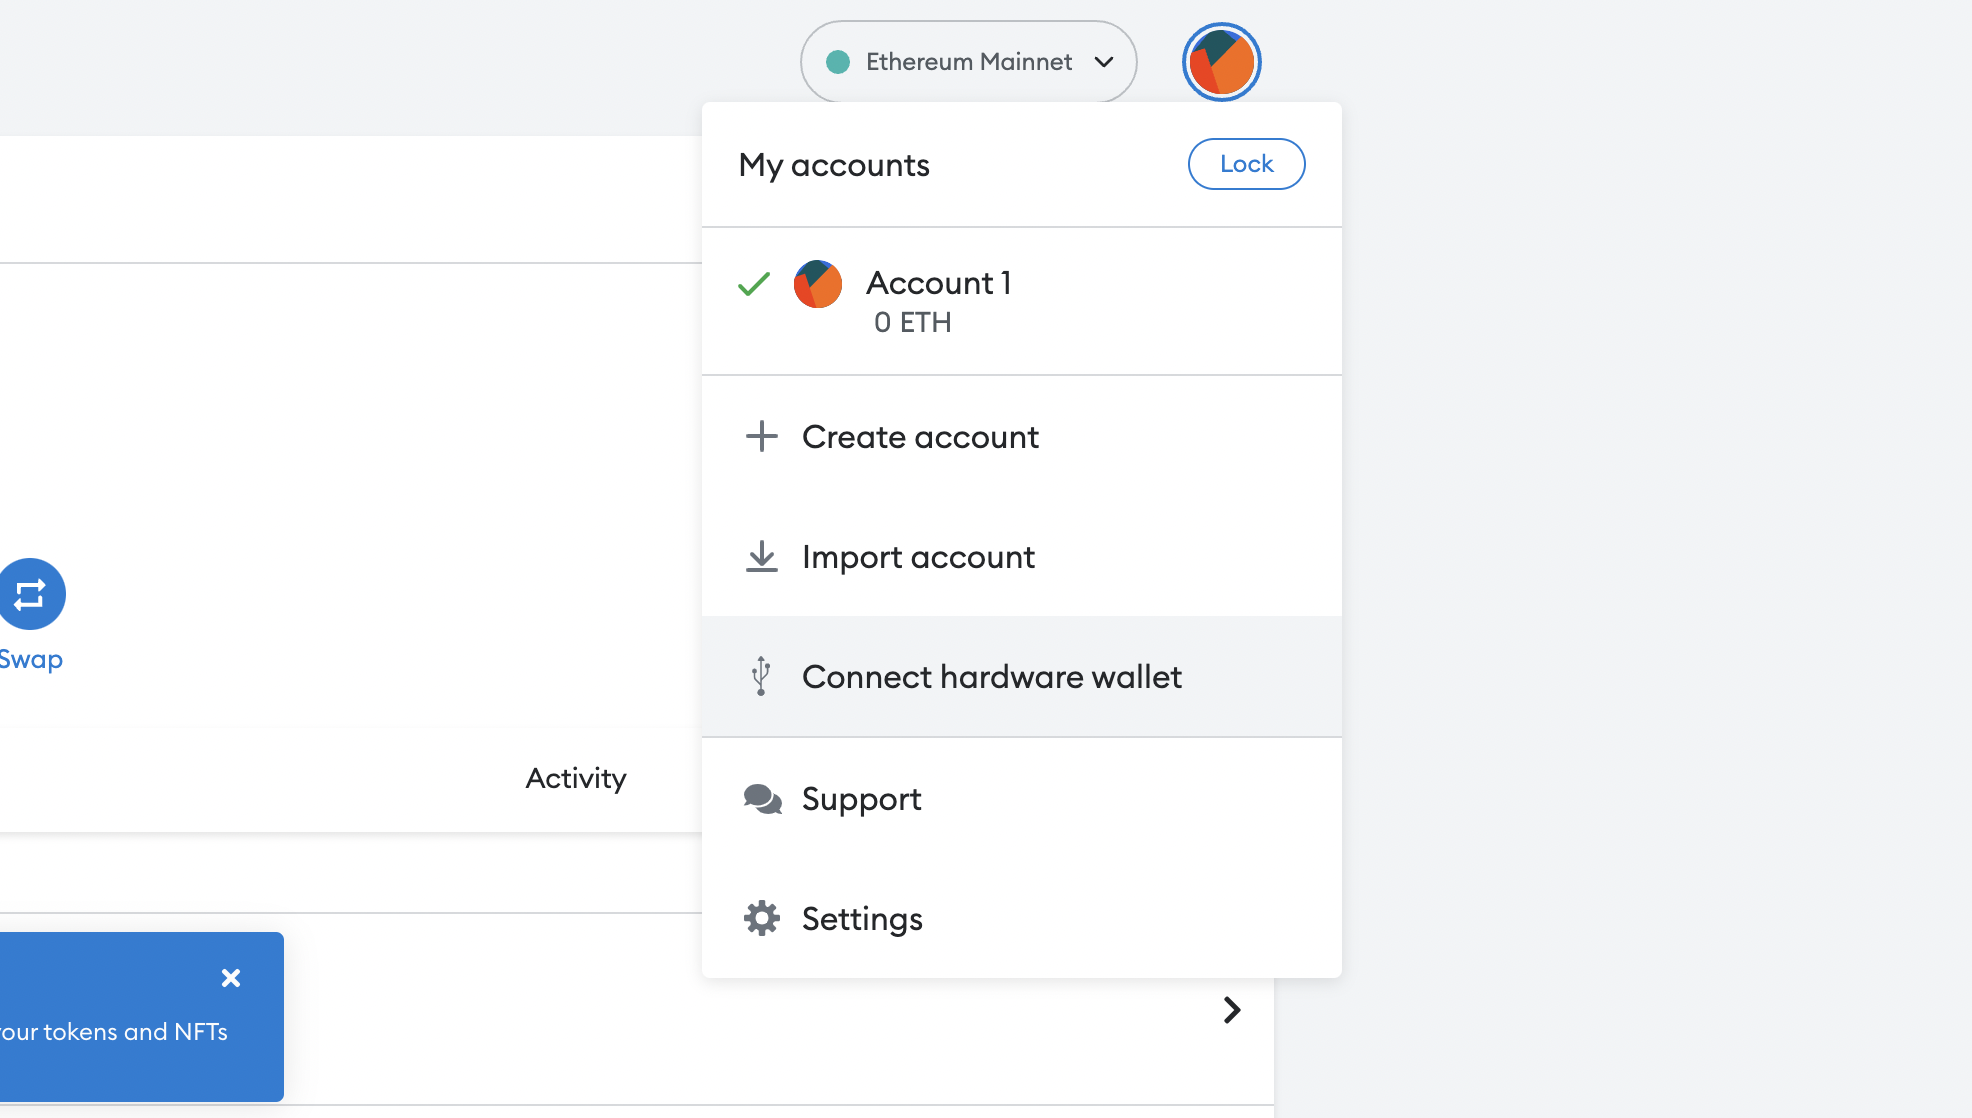Click the green checkmark on Account 1
The width and height of the screenshot is (1972, 1118).
753,285
